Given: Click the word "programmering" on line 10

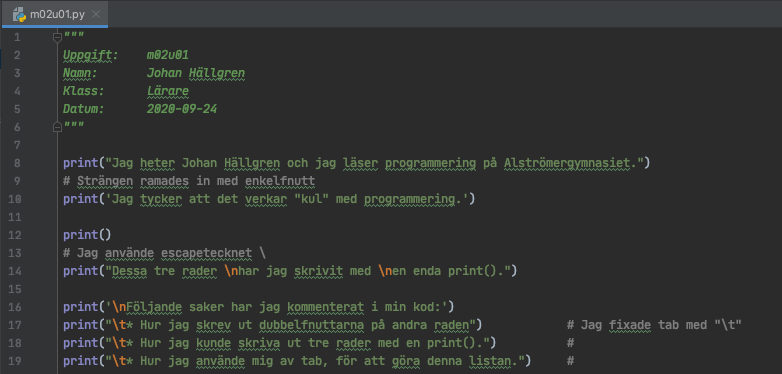Looking at the screenshot, I should (409, 199).
